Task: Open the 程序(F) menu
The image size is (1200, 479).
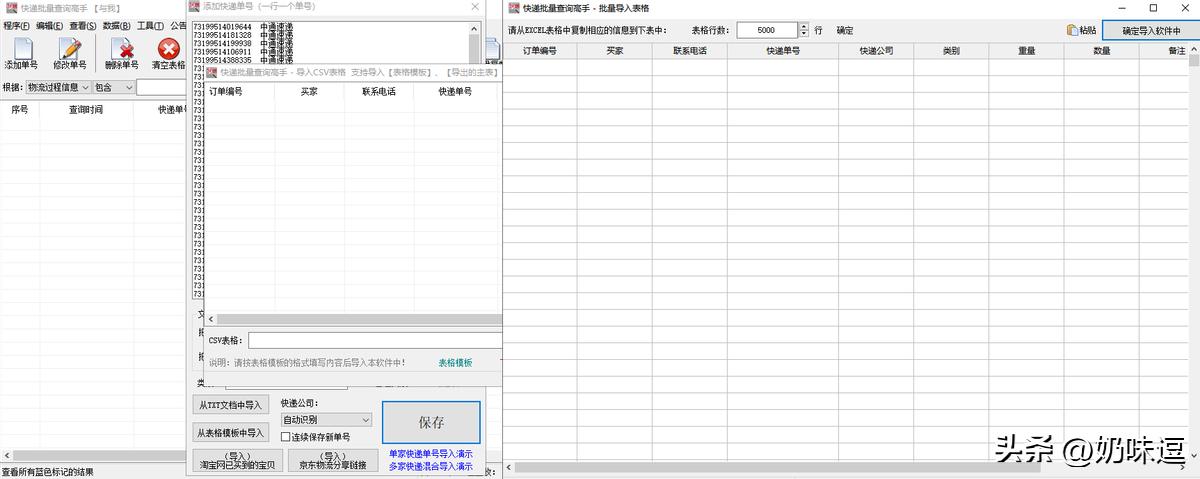Action: tap(16, 25)
